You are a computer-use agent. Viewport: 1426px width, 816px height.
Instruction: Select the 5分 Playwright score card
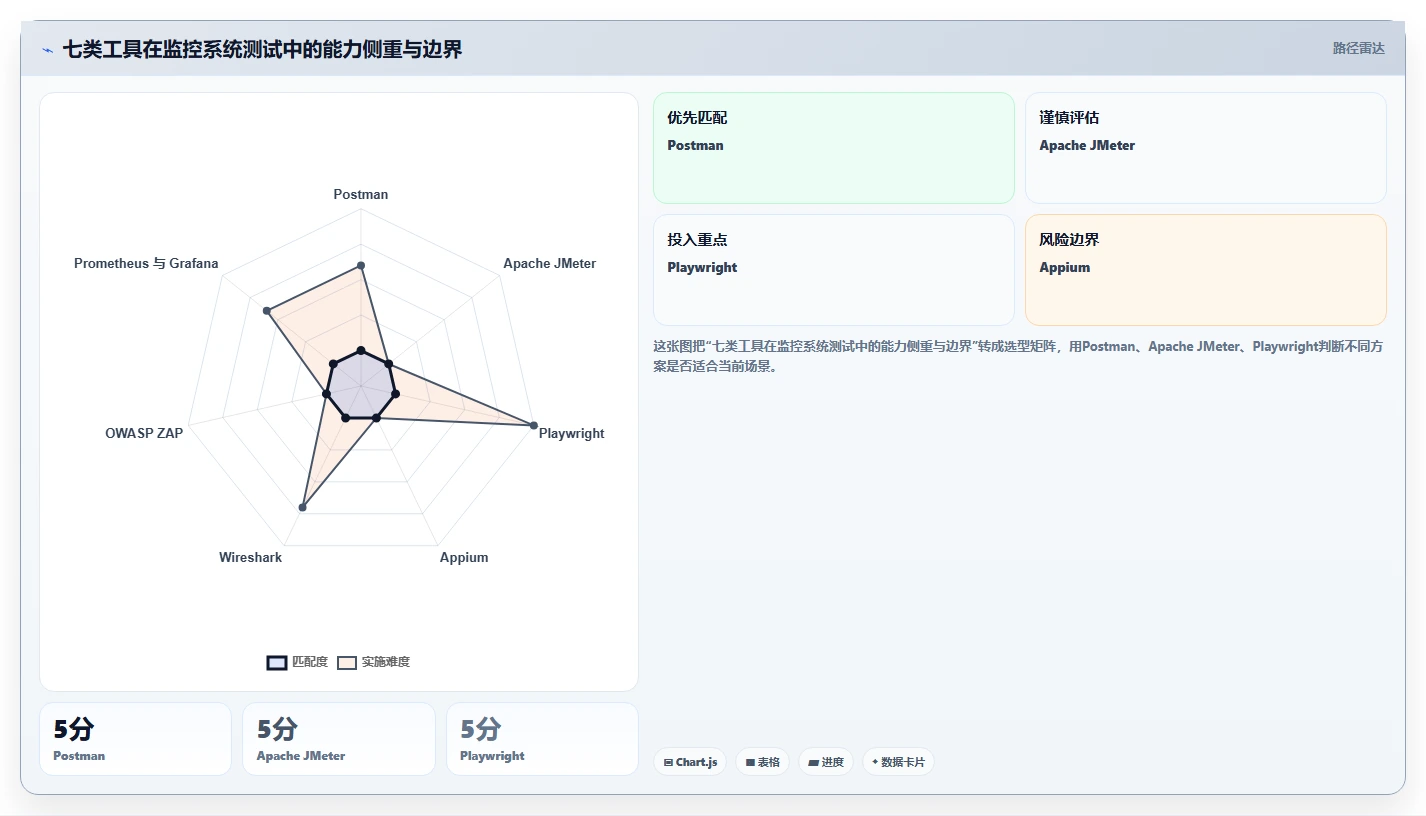[x=542, y=739]
